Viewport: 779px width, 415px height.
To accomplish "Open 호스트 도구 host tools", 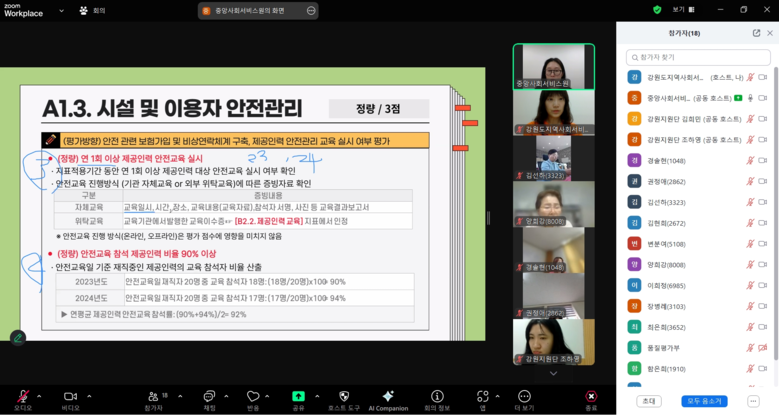I will [x=344, y=396].
